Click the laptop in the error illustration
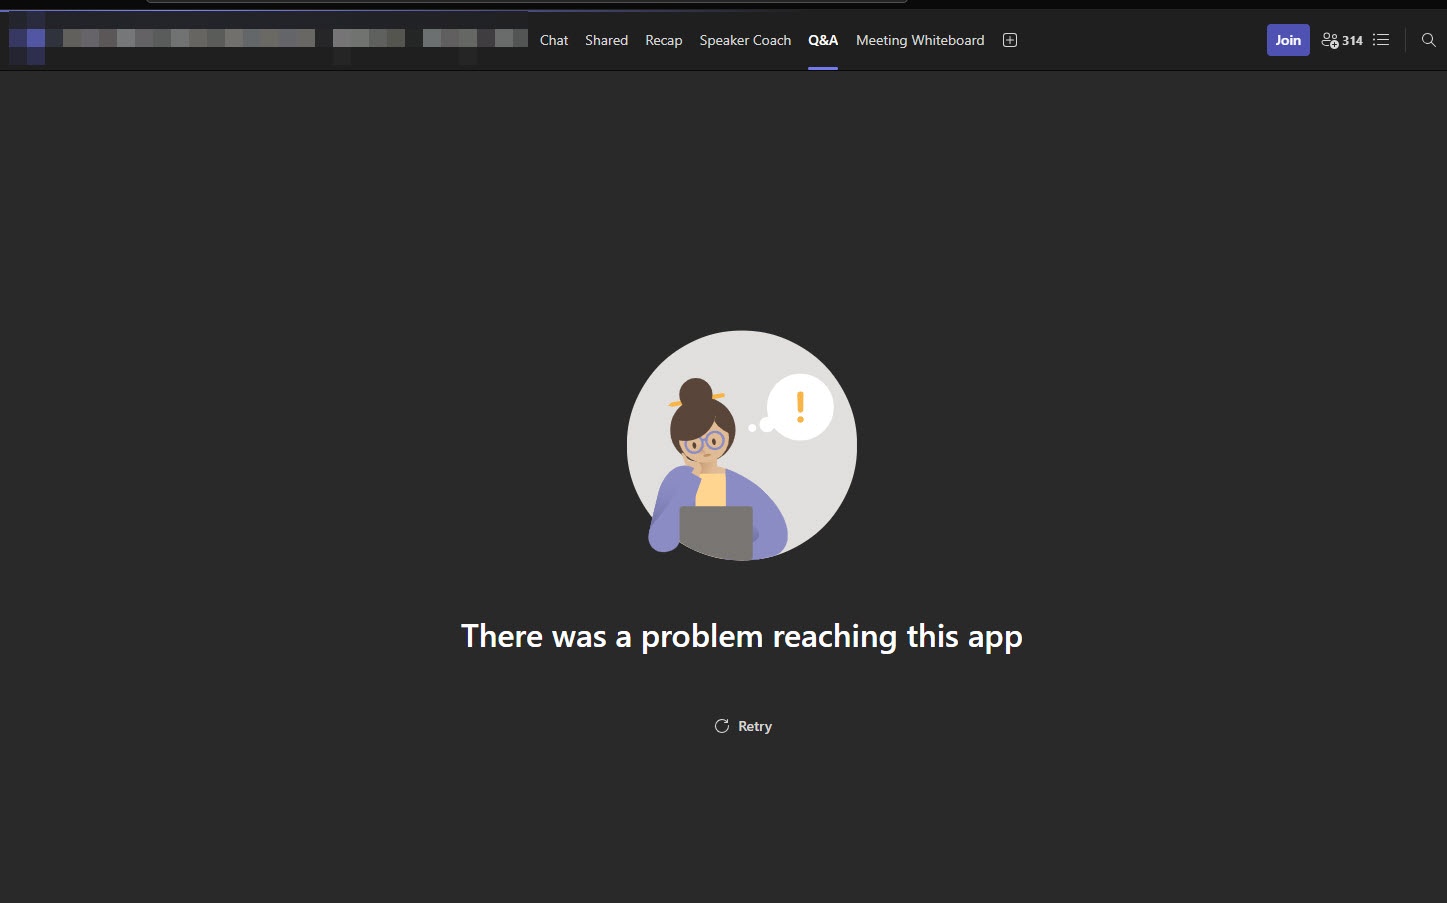Viewport: 1447px width, 903px height. pos(715,535)
